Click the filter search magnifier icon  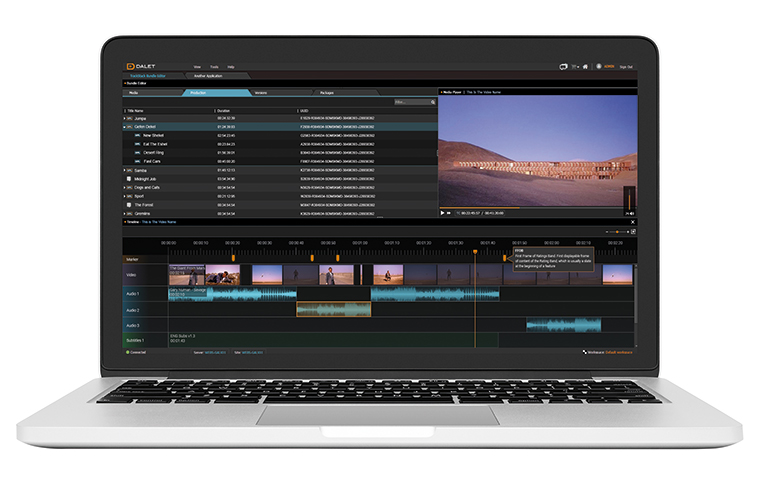pos(431,102)
